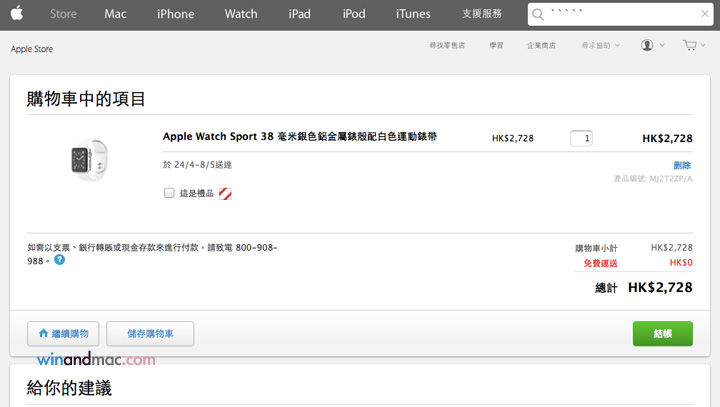Click the quantity input field
720x407 pixels.
(581, 138)
